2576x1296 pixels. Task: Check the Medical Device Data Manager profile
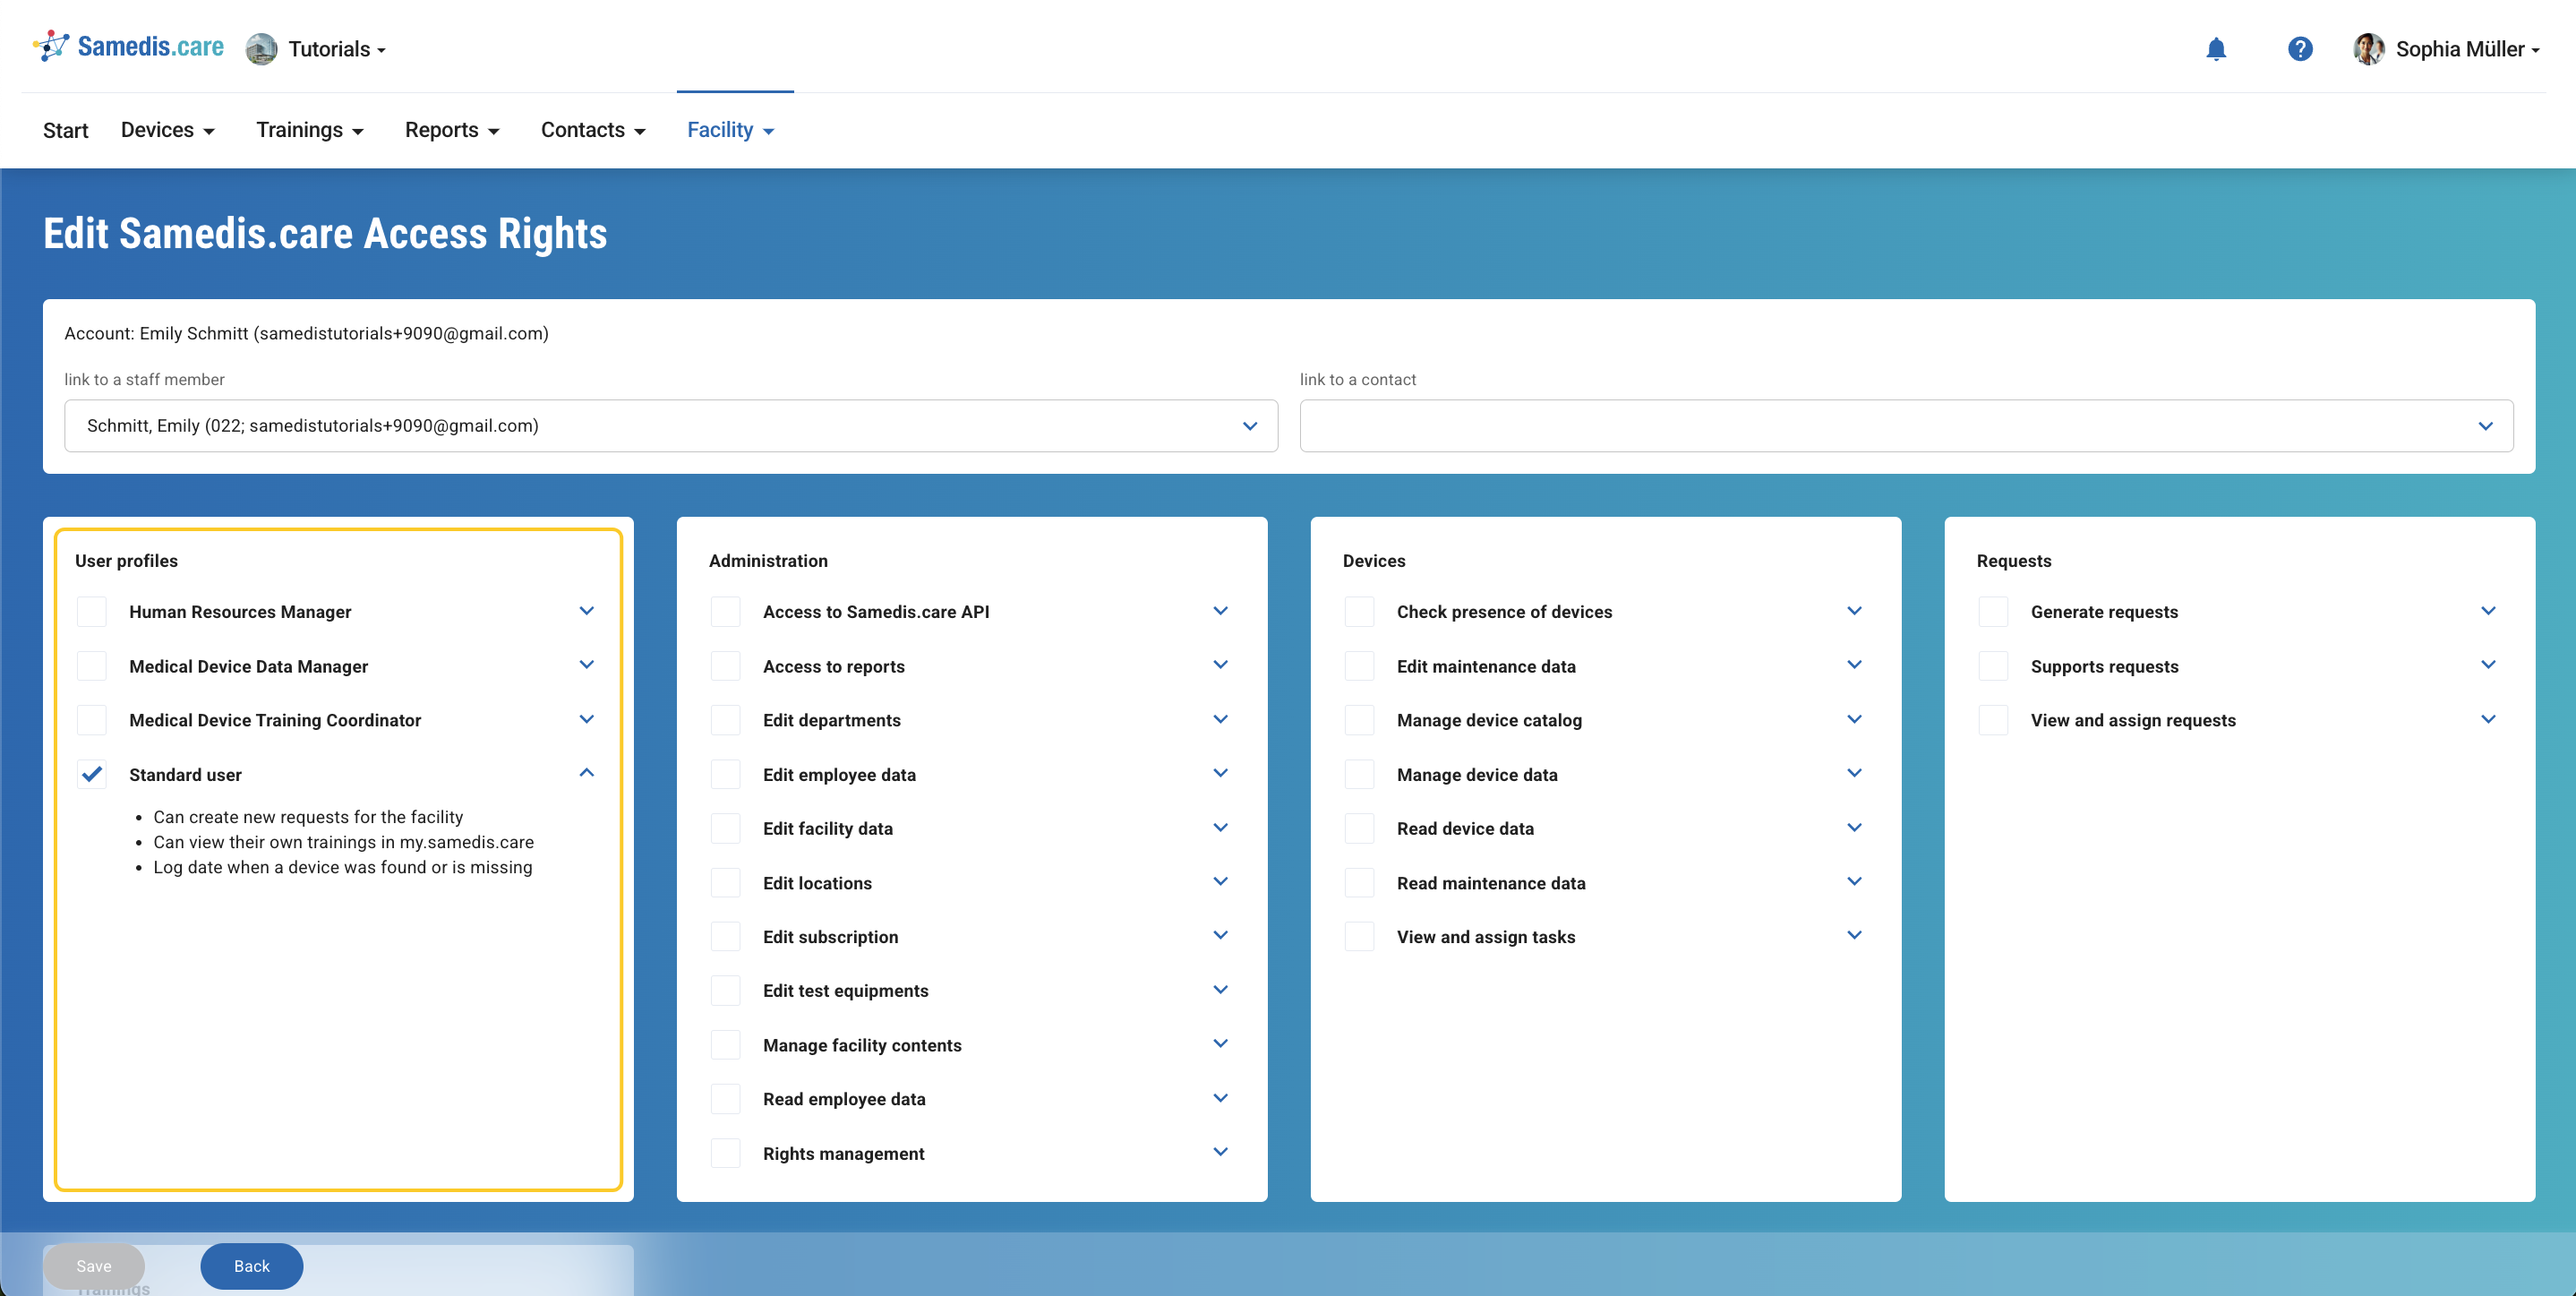click(x=92, y=666)
